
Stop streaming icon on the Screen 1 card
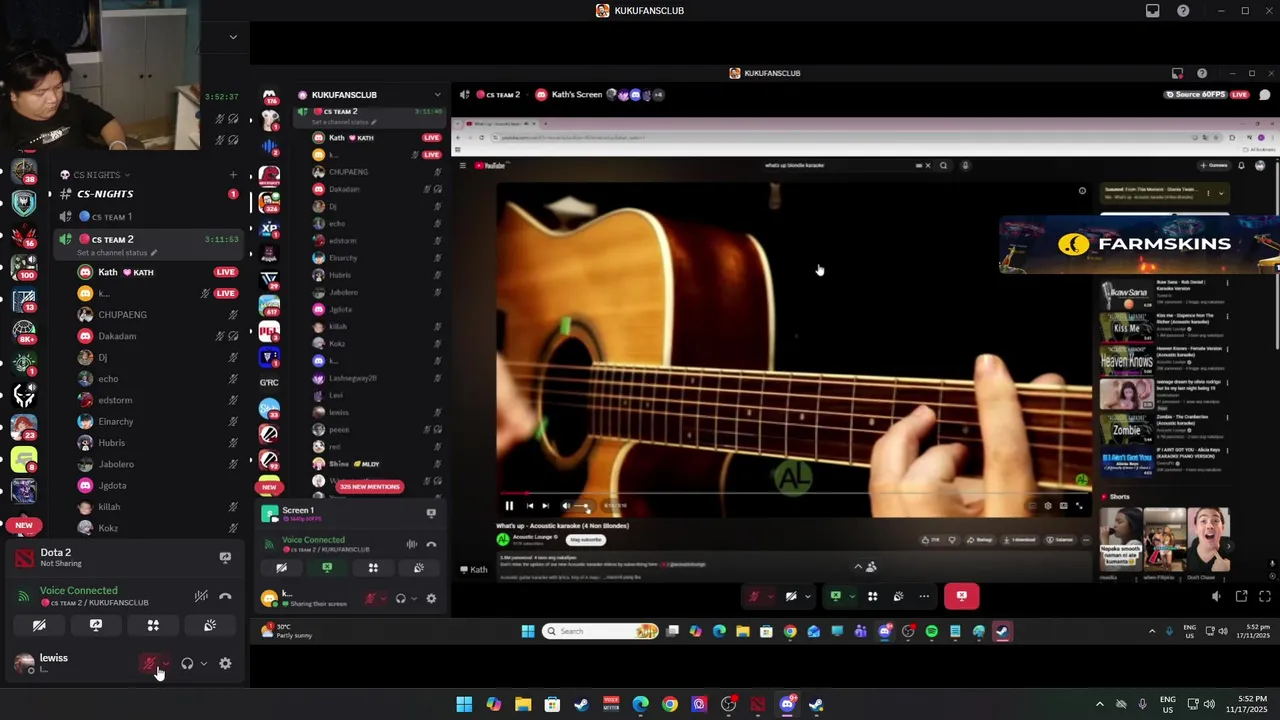(x=431, y=513)
